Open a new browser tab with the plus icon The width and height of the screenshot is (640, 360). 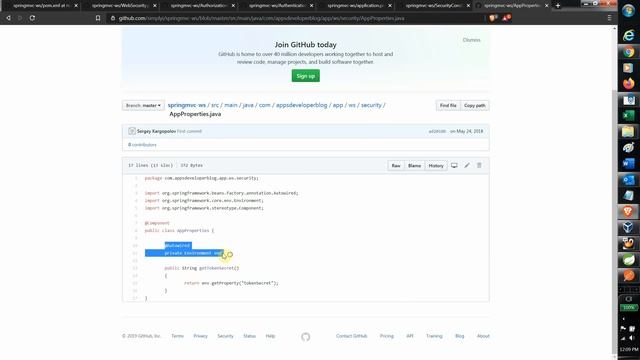(558, 6)
